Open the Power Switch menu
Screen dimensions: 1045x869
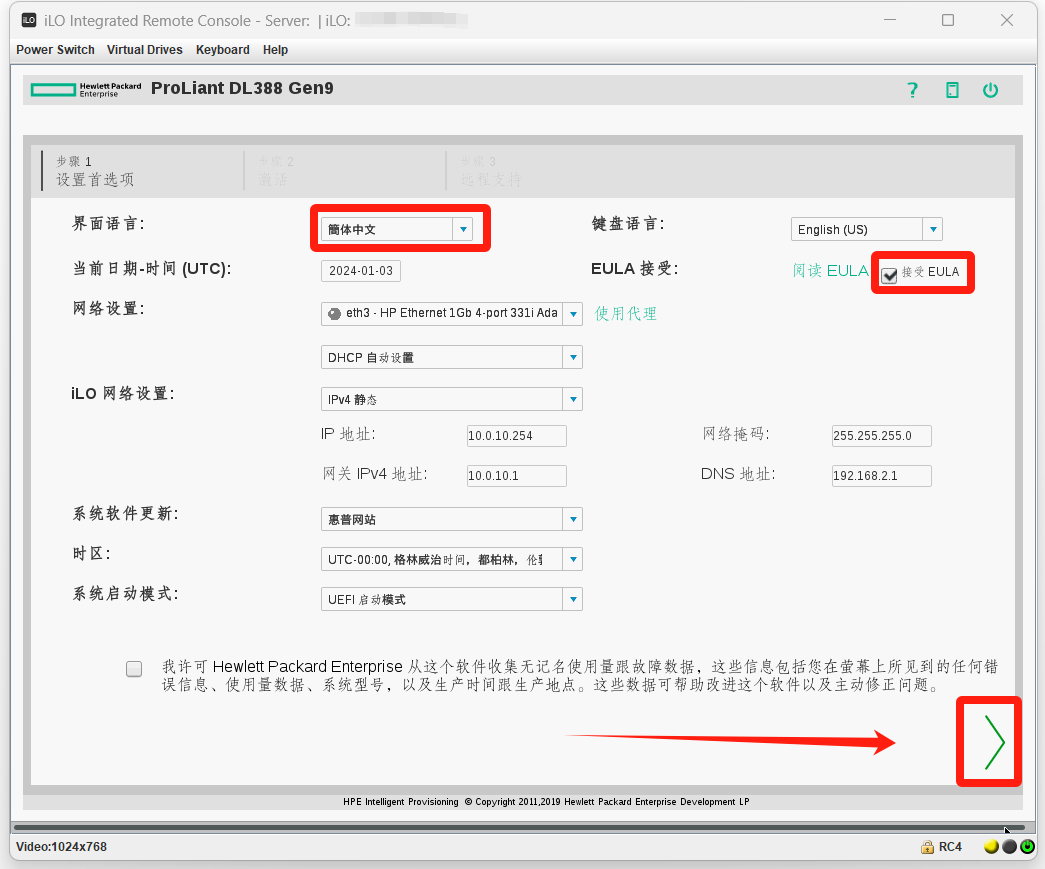(55, 50)
